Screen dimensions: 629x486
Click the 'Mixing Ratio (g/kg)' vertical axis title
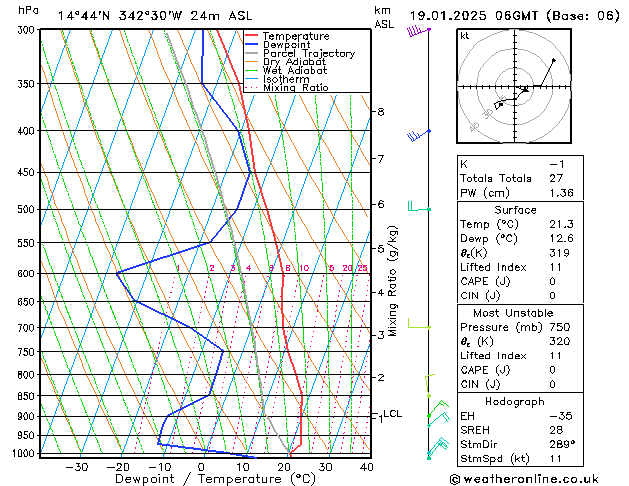[392, 281]
